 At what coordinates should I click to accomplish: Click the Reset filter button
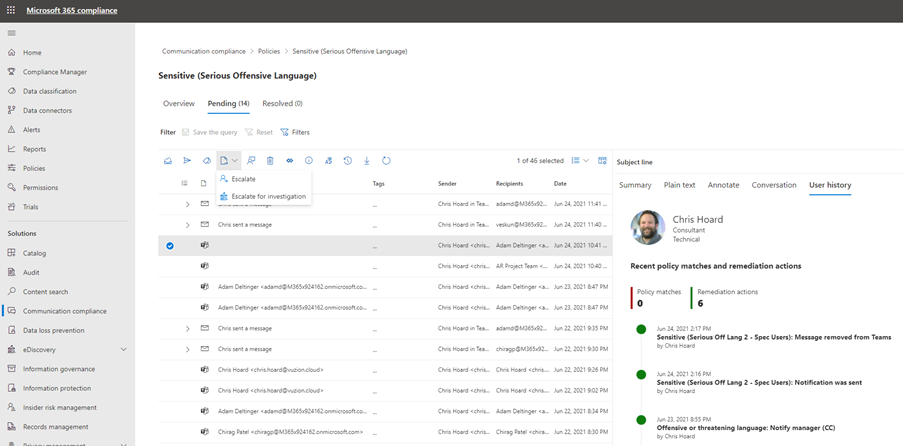pos(259,132)
